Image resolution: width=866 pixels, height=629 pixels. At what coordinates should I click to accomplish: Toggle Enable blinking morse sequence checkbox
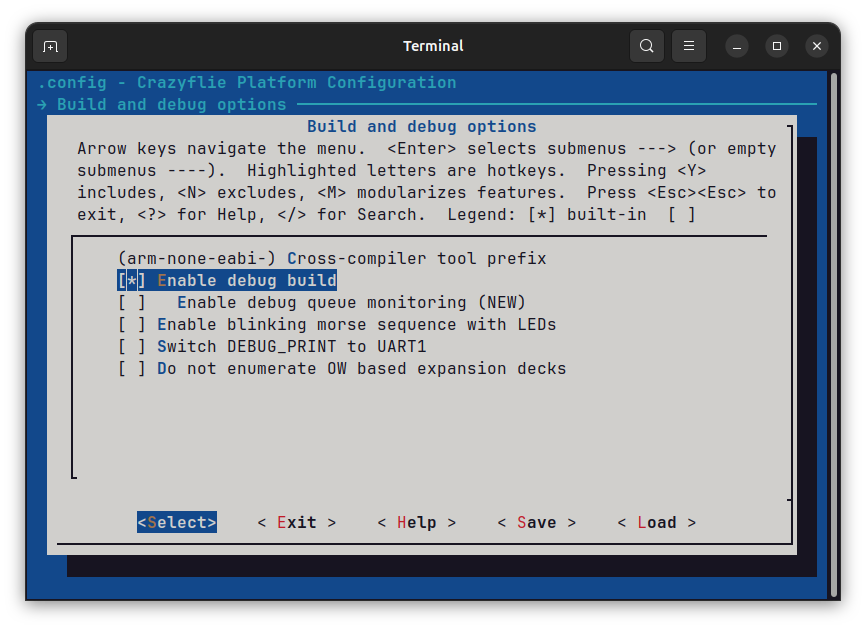pyautogui.click(x=131, y=325)
